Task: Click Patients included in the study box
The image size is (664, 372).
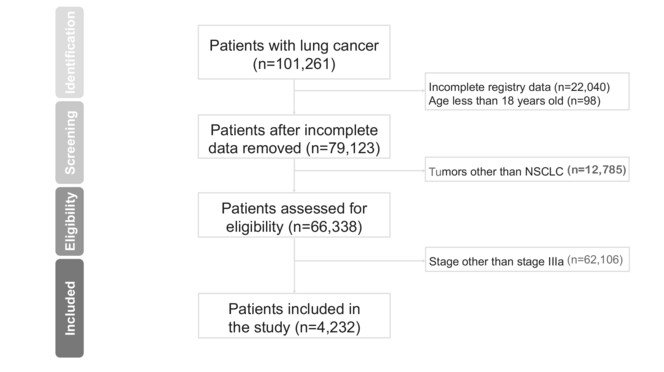Action: (294, 316)
